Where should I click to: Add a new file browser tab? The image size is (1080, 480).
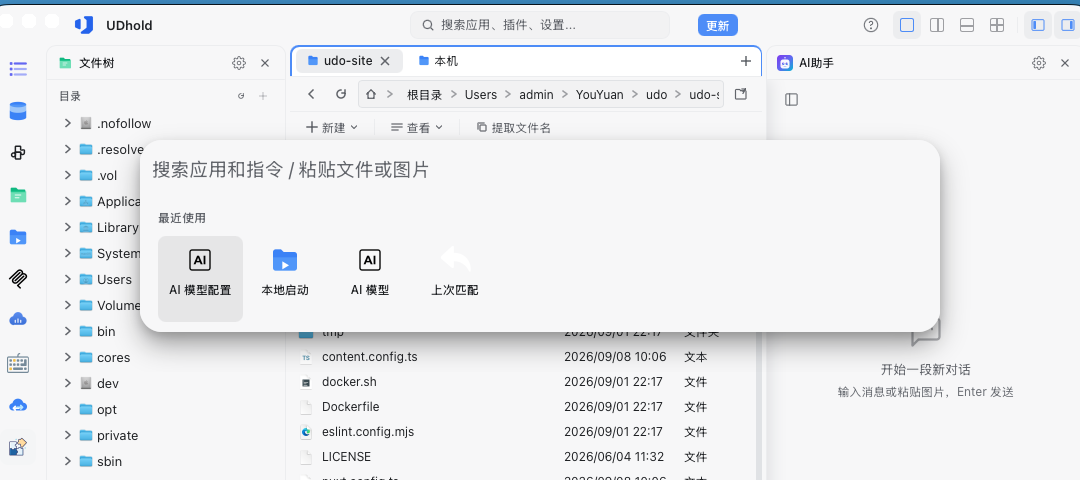click(x=745, y=61)
